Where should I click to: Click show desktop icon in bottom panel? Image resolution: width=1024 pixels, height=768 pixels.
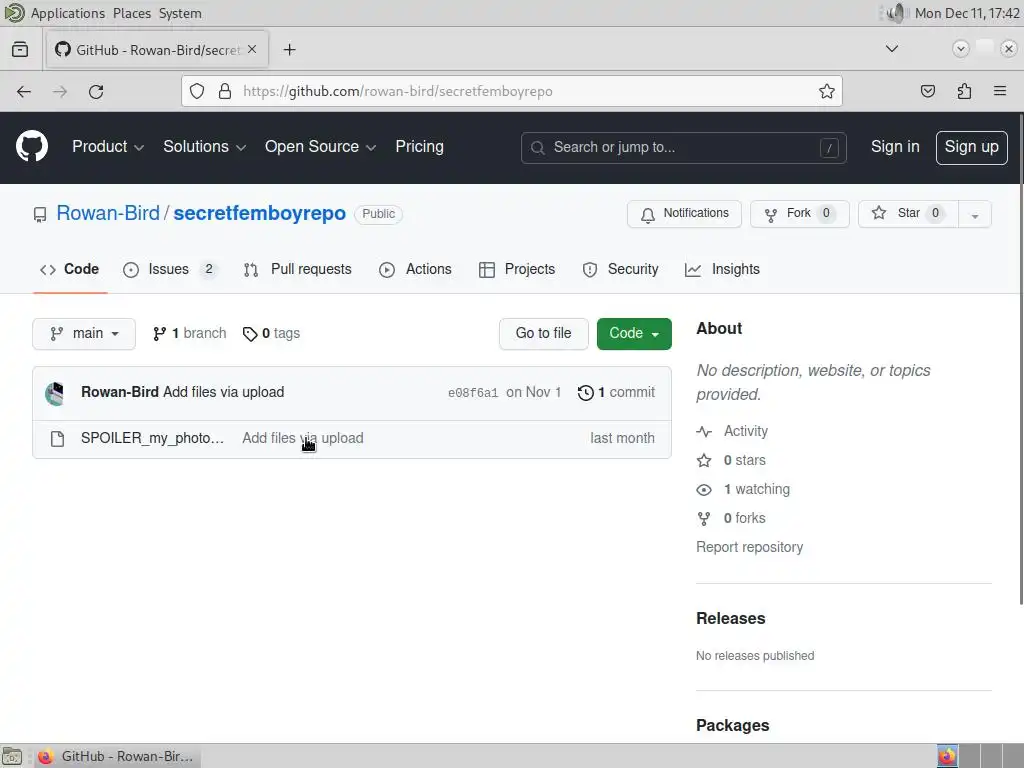click(12, 756)
